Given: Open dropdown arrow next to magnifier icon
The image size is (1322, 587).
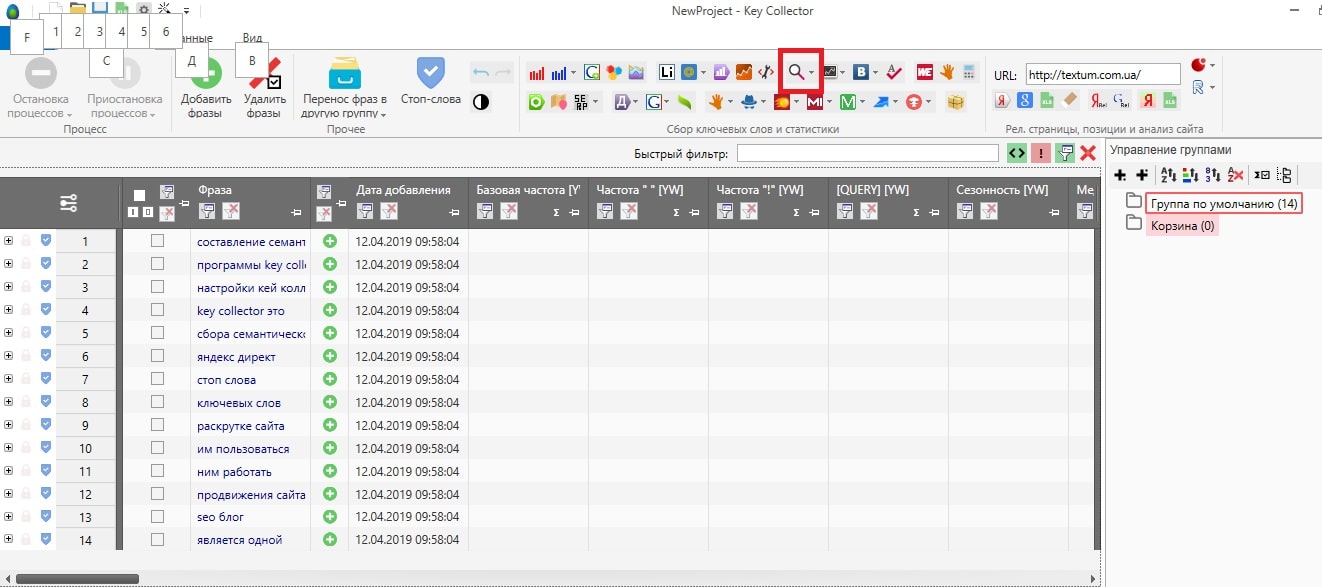Looking at the screenshot, I should pyautogui.click(x=812, y=73).
